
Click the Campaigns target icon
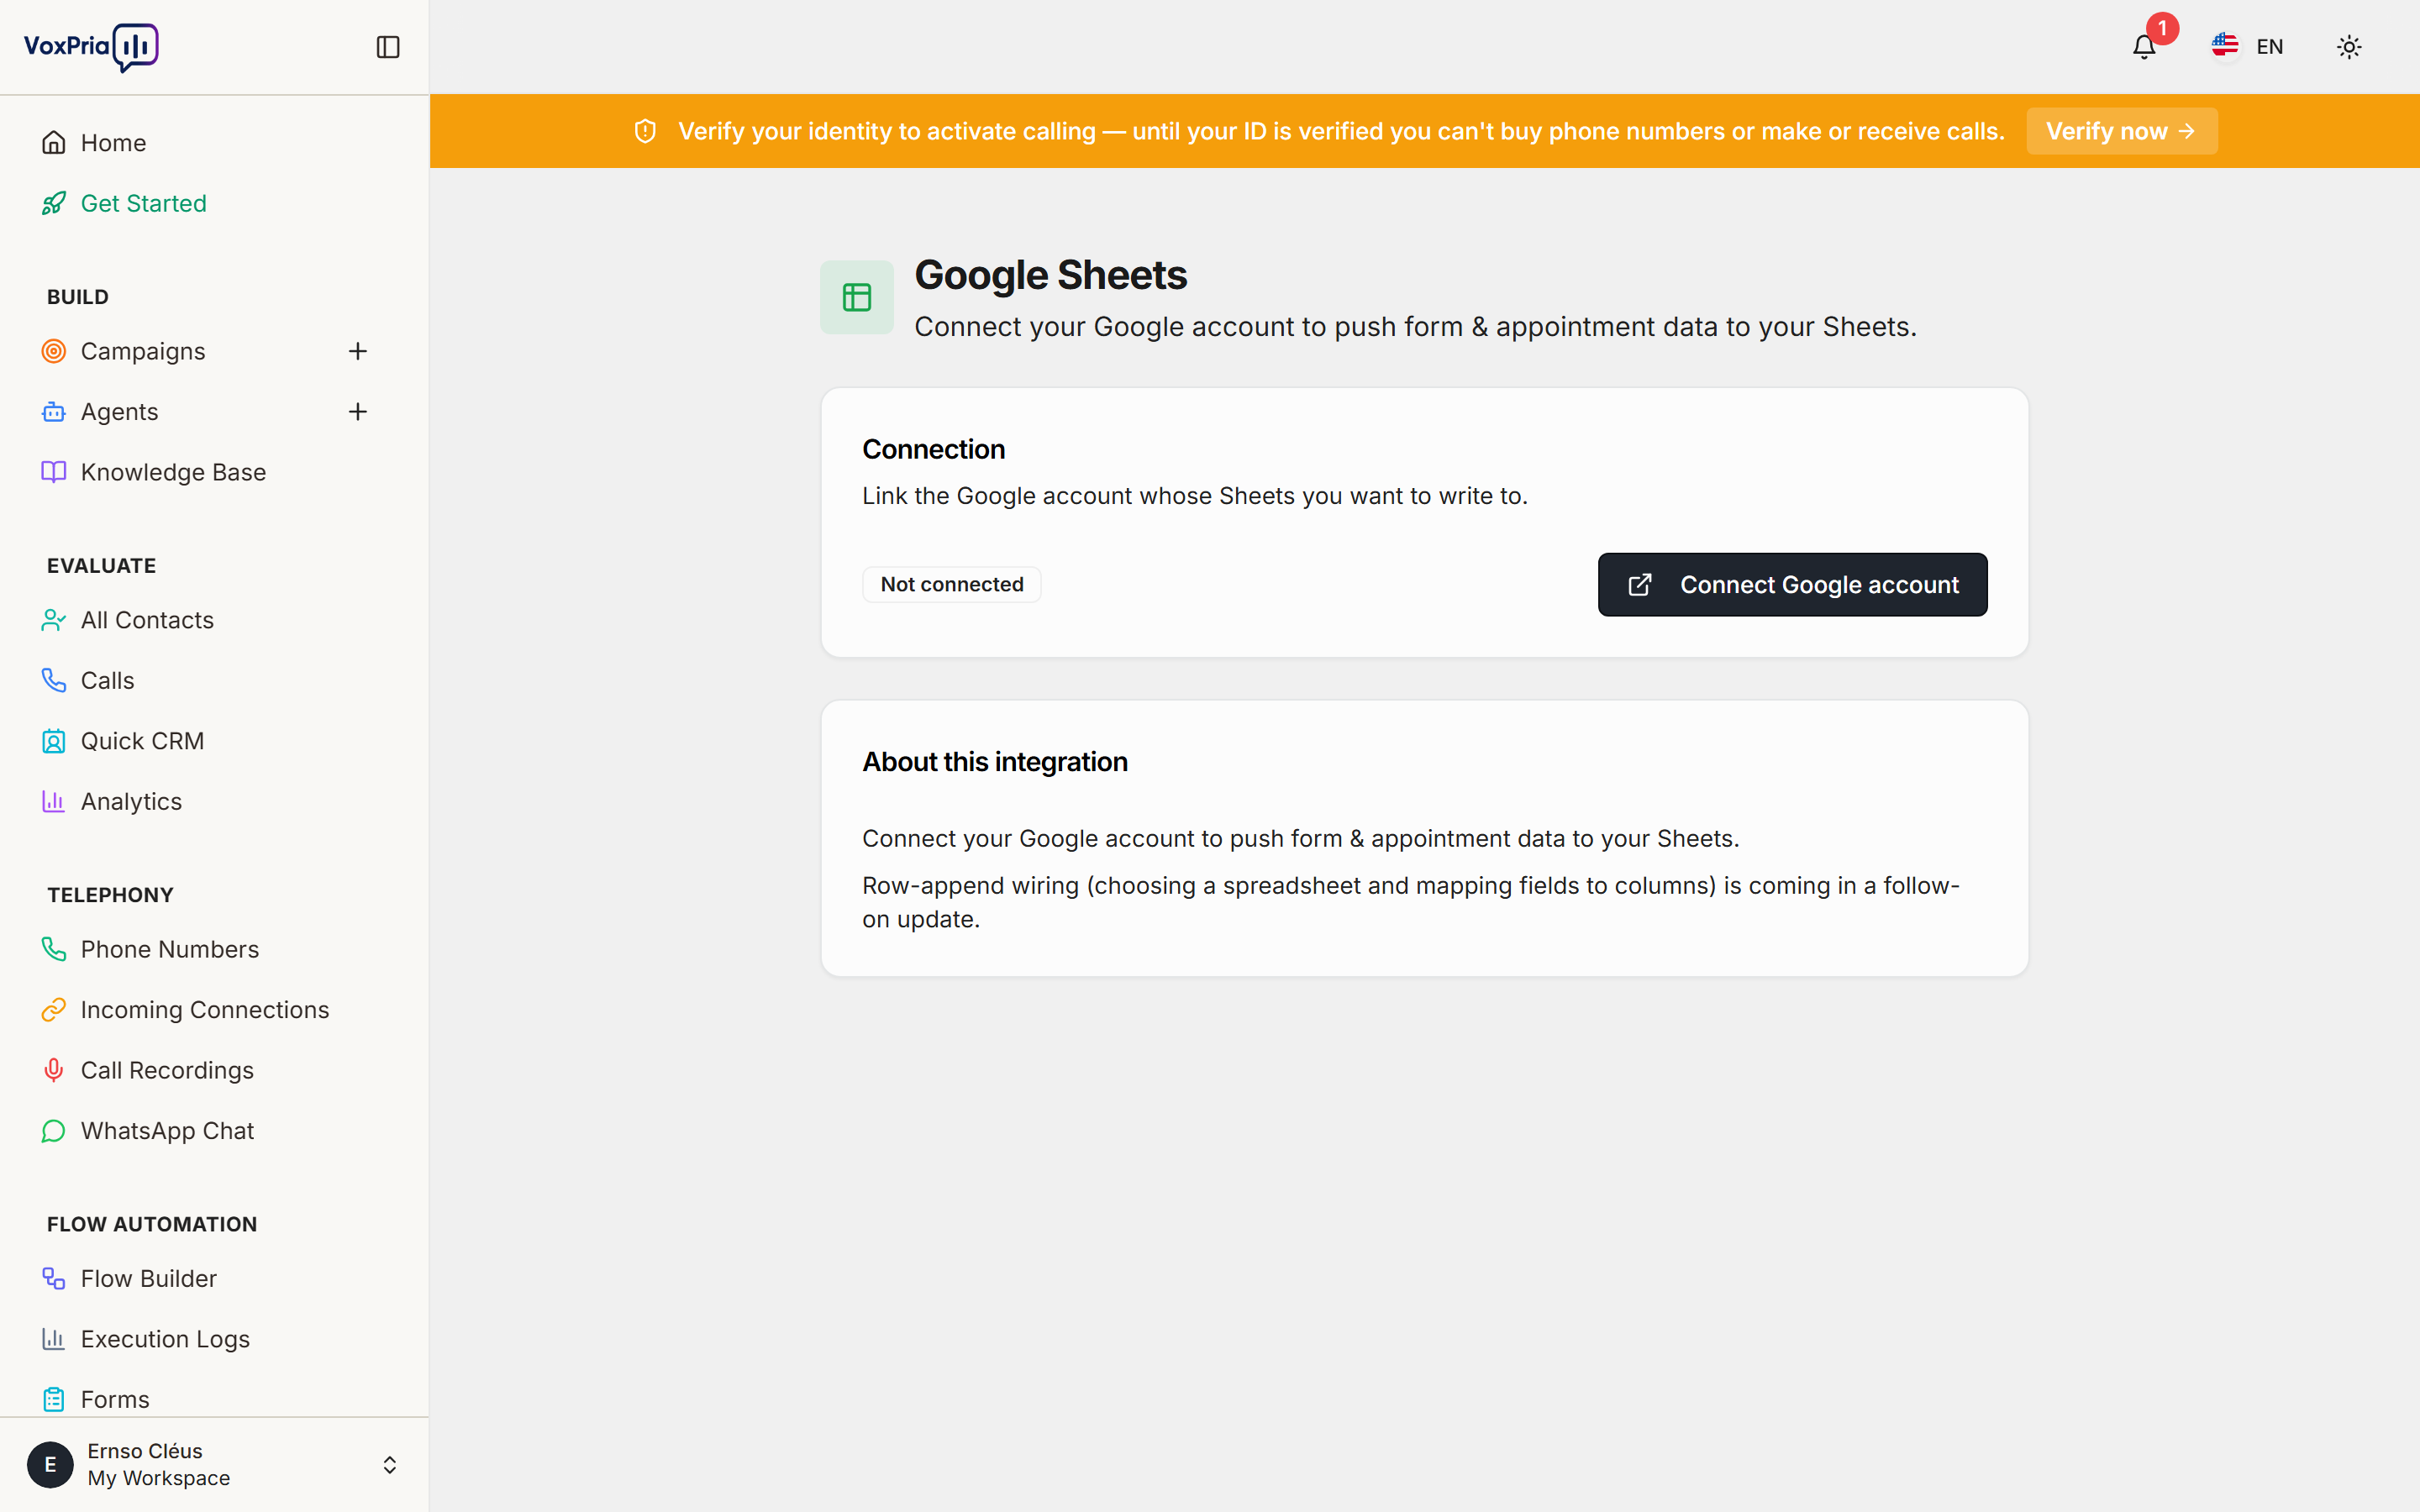coord(54,351)
